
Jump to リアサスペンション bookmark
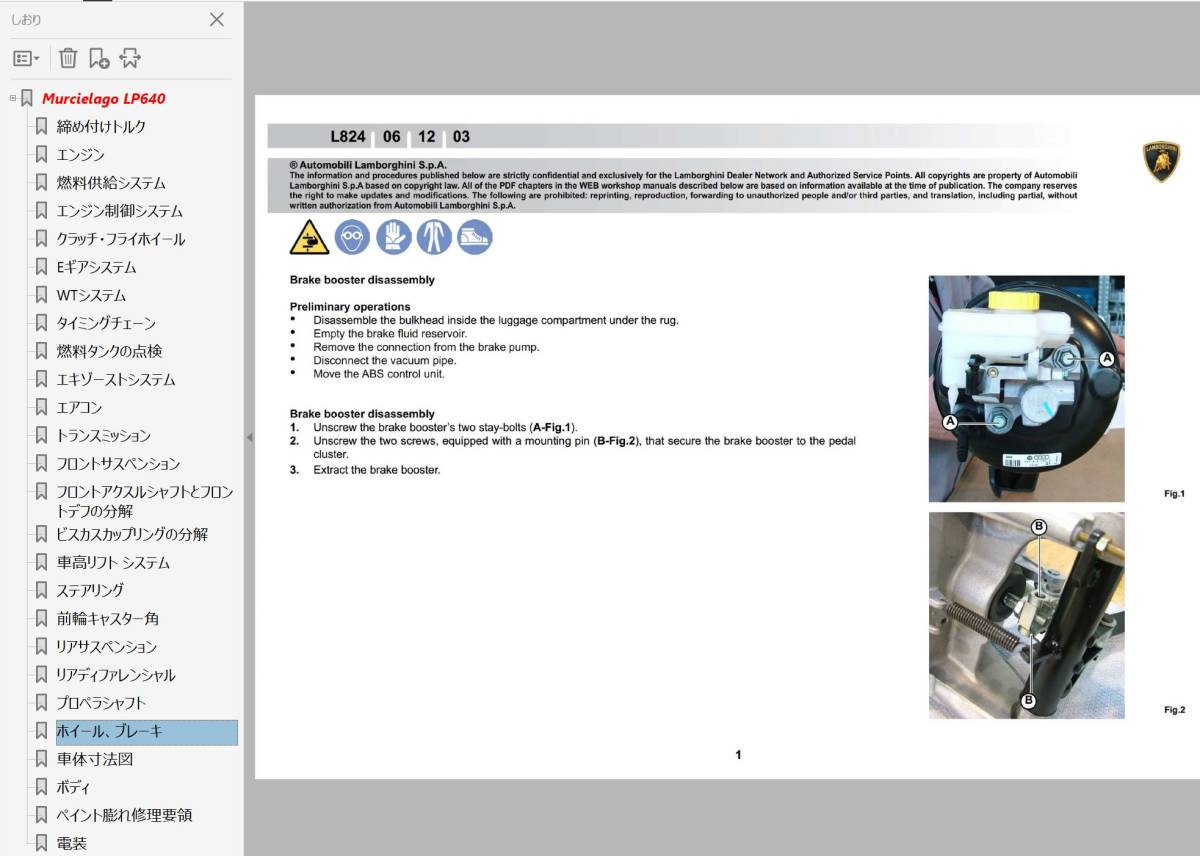107,646
